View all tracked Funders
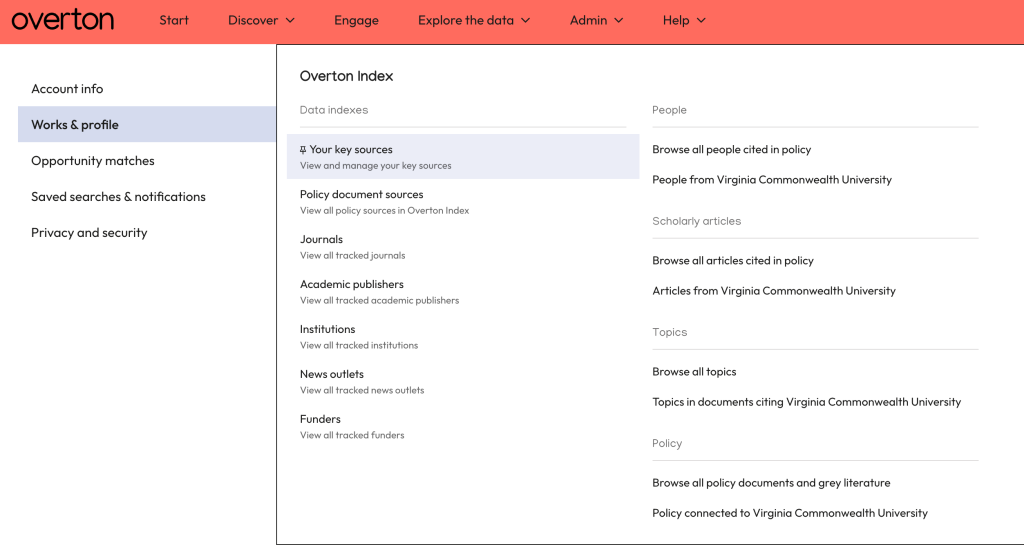Screen dimensions: 1024x545 (320, 420)
